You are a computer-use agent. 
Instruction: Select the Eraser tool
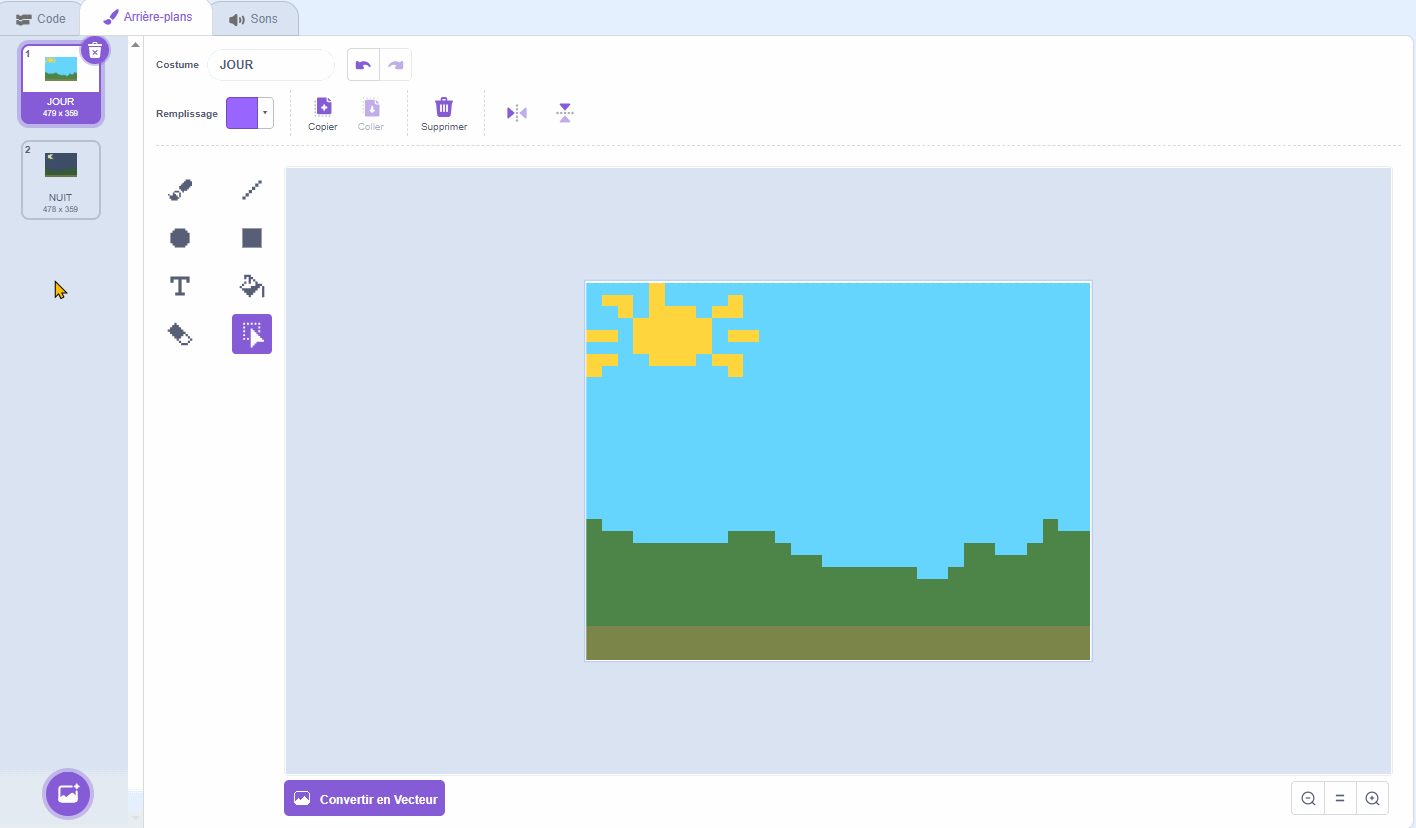pyautogui.click(x=180, y=333)
